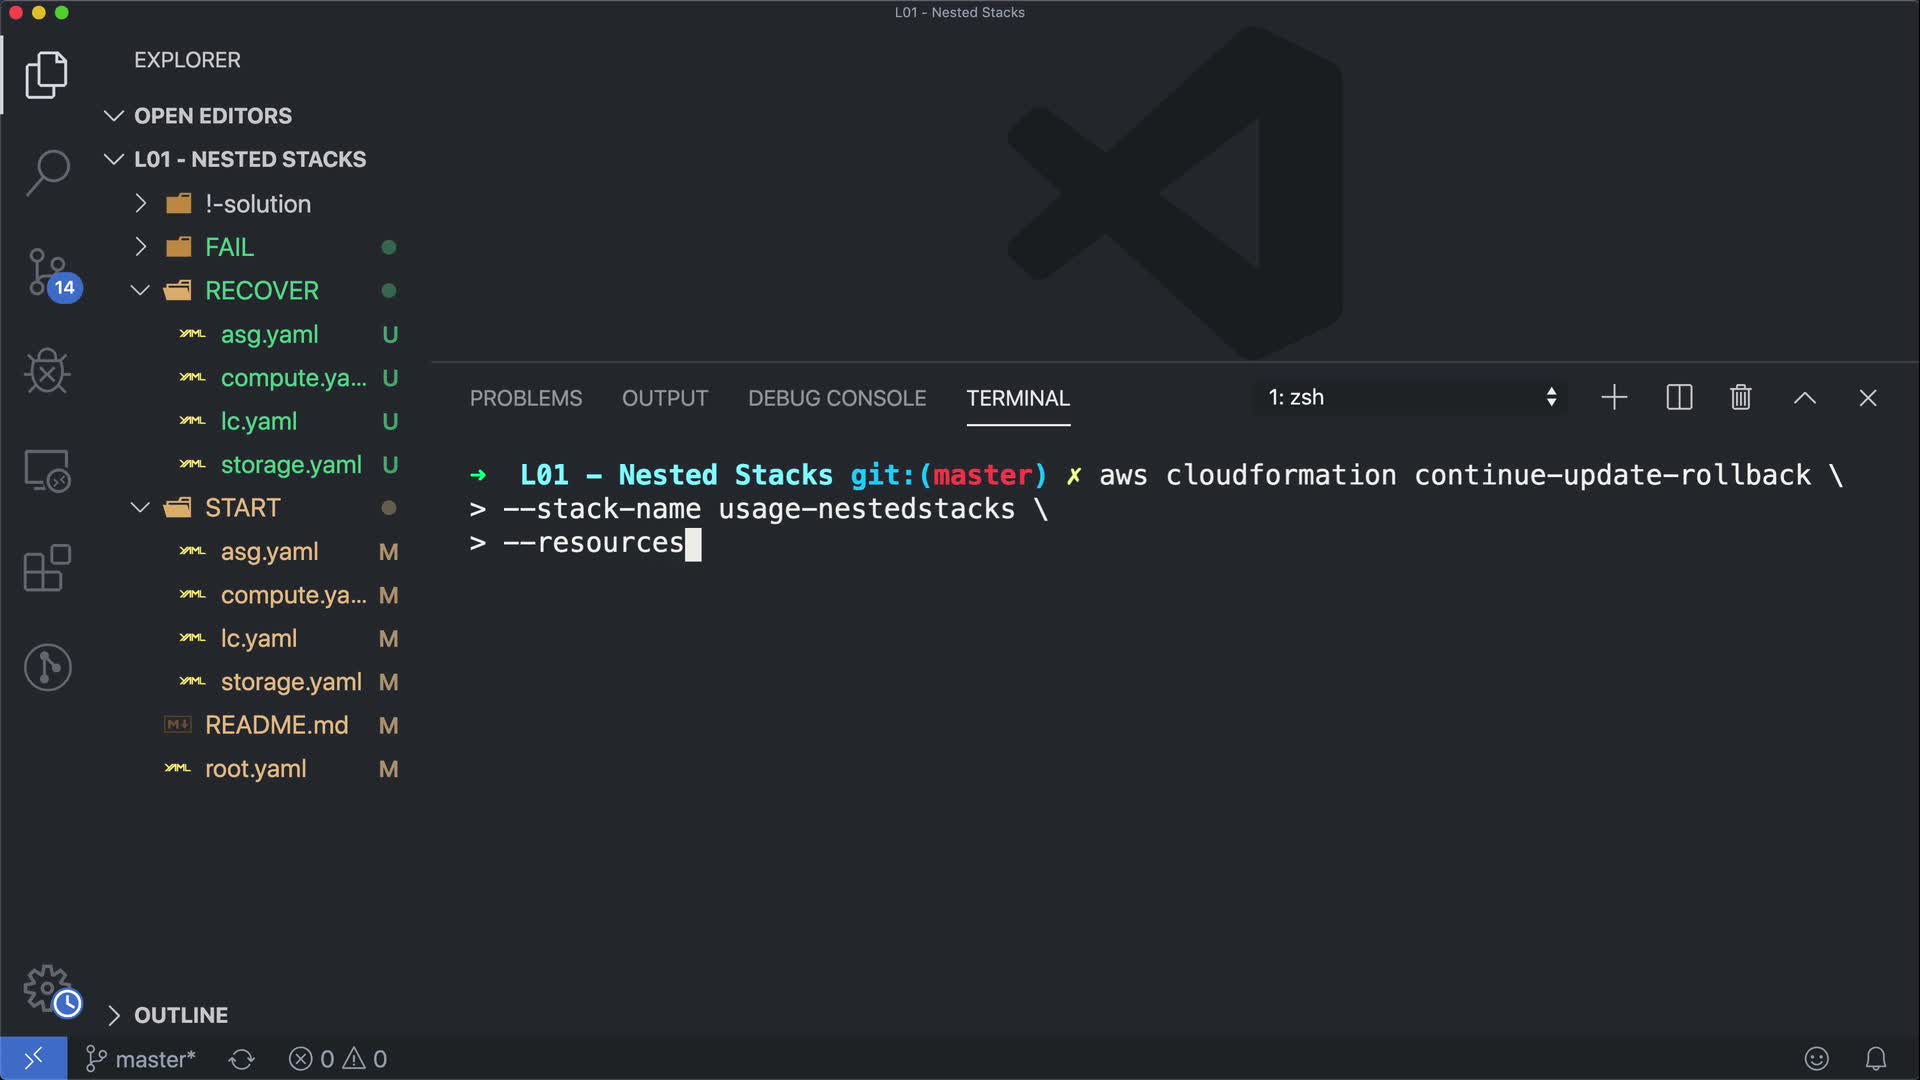The height and width of the screenshot is (1080, 1920).
Task: Open the Extensions view
Action: [x=47, y=568]
